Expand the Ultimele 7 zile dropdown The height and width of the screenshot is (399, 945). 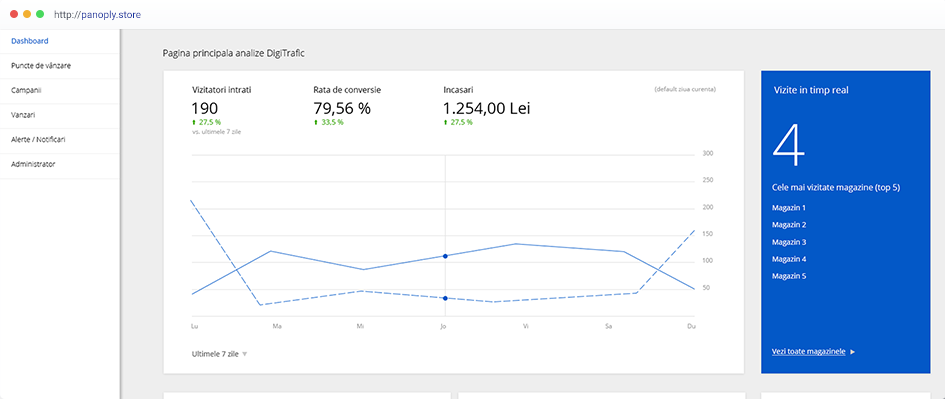click(219, 354)
